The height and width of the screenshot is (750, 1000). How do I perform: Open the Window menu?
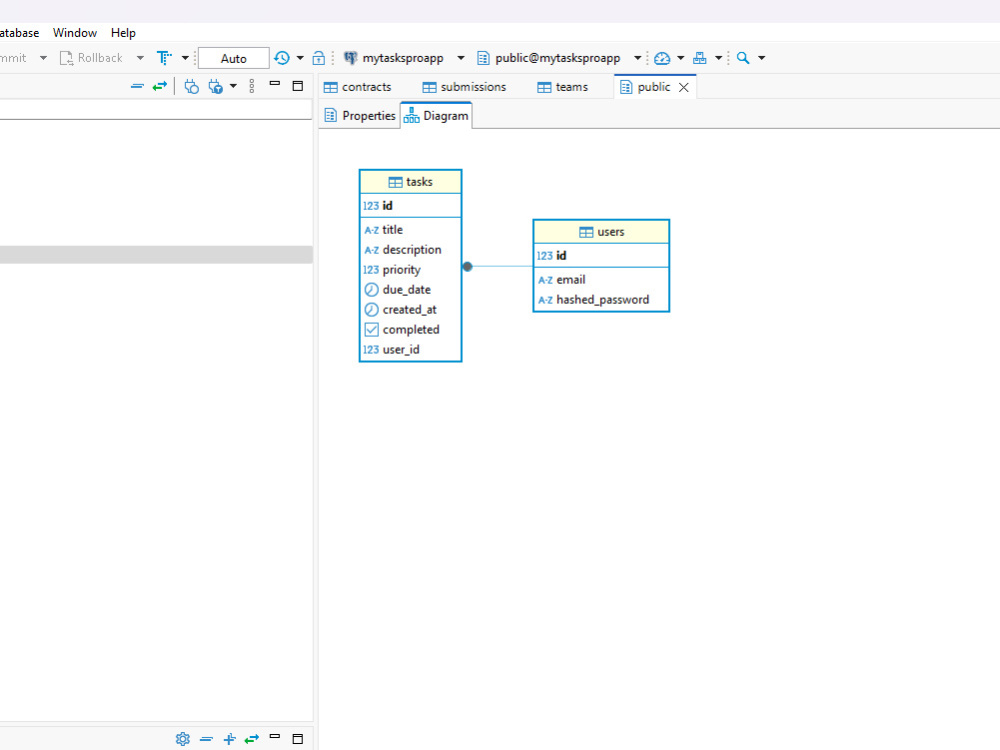[75, 33]
